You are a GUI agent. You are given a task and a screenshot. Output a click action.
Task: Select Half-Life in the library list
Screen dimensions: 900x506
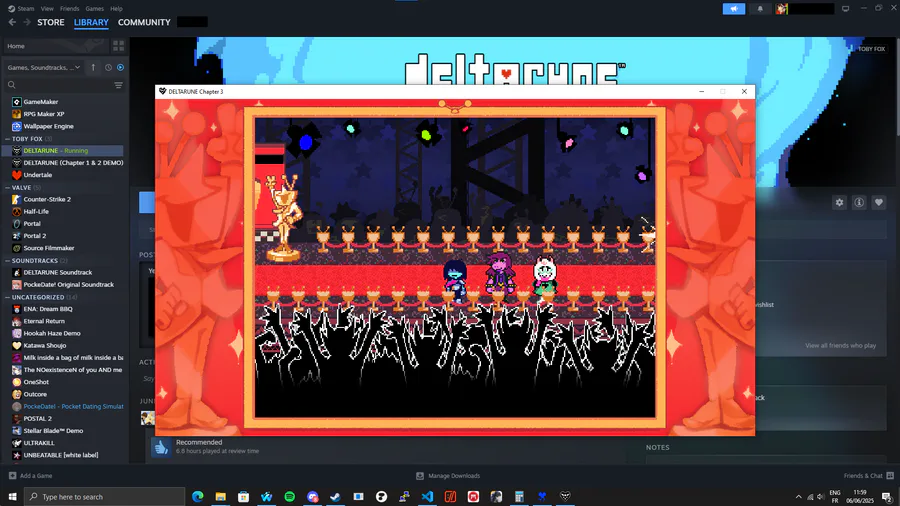coord(63,212)
